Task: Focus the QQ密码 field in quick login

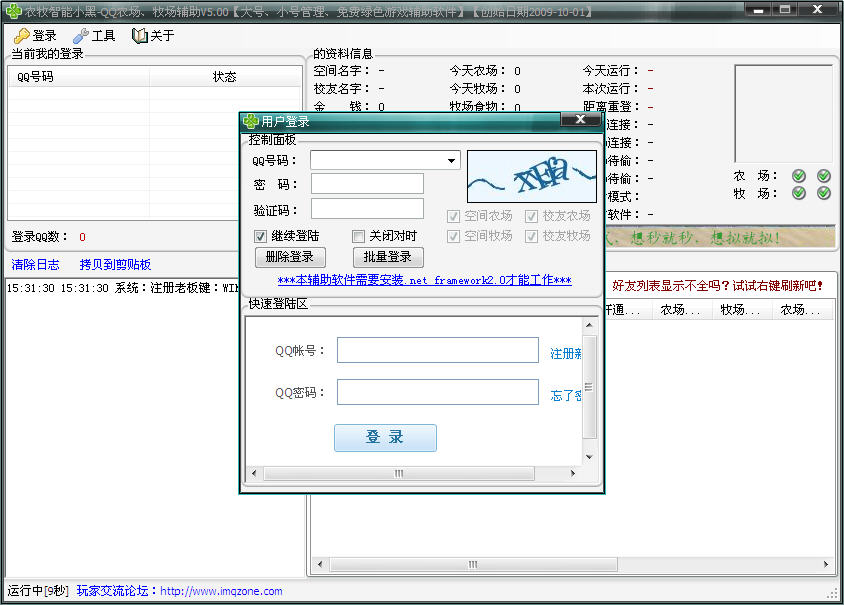Action: pos(438,392)
